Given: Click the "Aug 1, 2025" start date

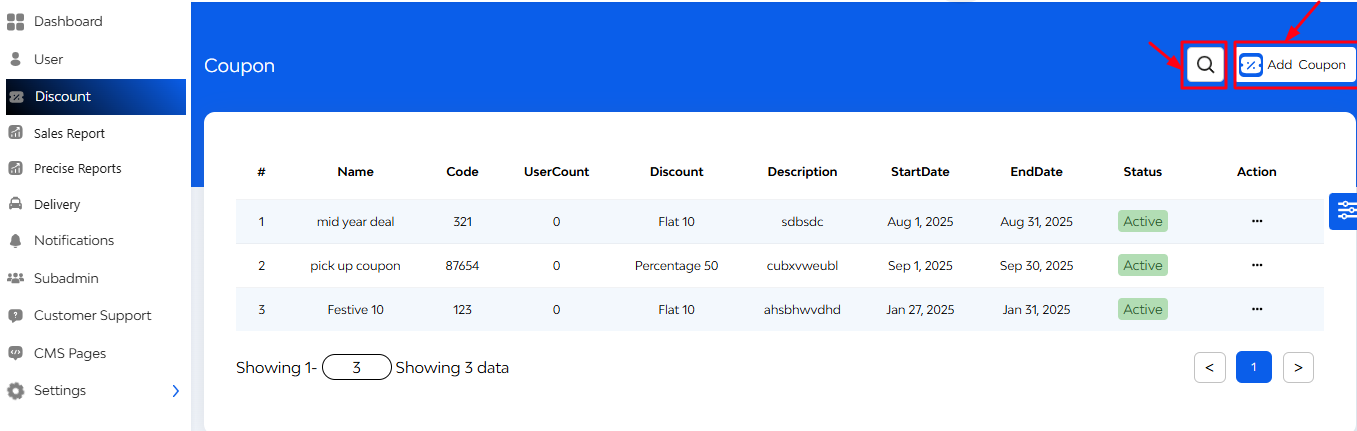Looking at the screenshot, I should pyautogui.click(x=920, y=222).
